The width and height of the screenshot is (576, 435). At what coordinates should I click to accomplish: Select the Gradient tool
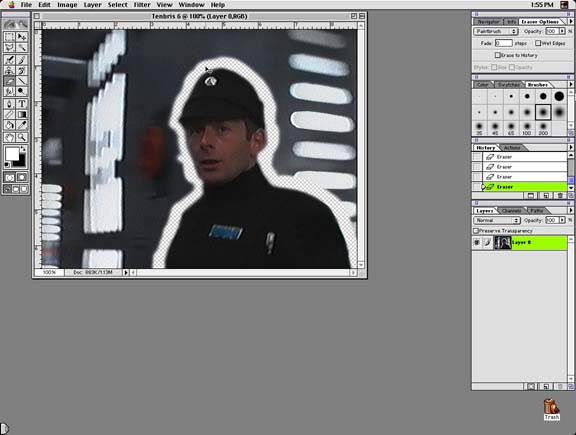click(x=22, y=115)
